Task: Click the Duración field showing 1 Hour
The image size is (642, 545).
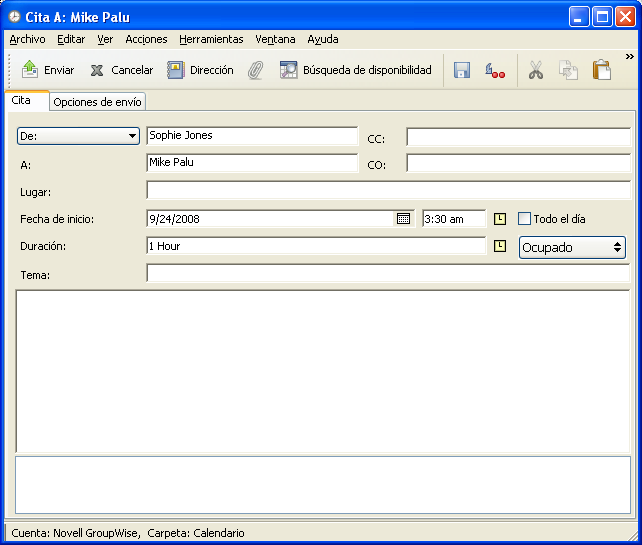Action: click(x=316, y=246)
